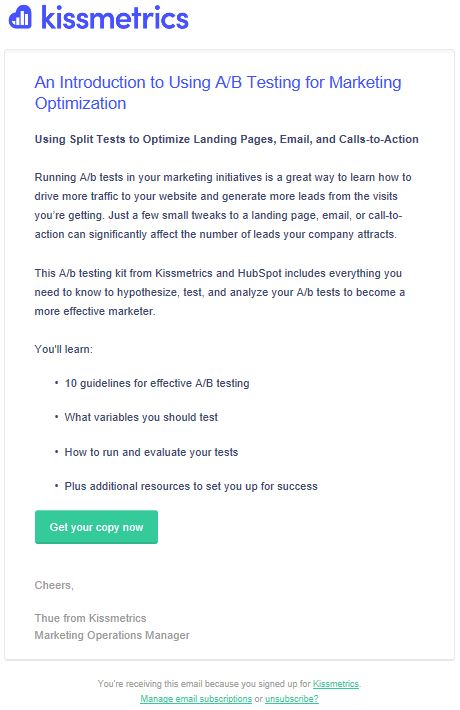
Task: Open the A/B Testing introduction headline link
Action: (x=218, y=93)
